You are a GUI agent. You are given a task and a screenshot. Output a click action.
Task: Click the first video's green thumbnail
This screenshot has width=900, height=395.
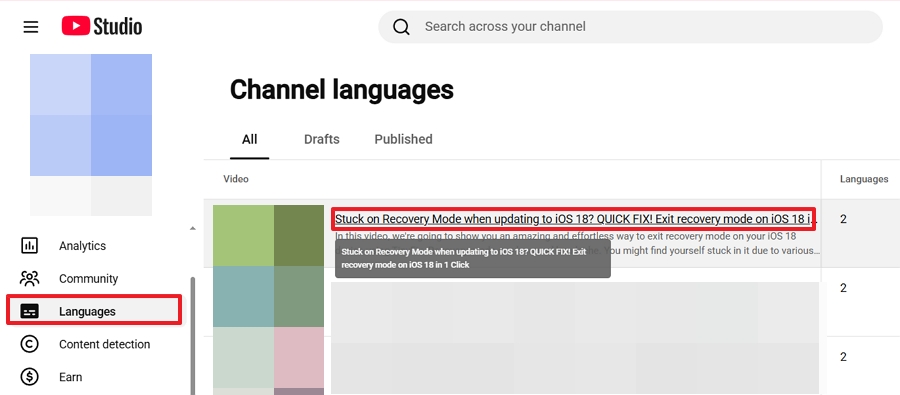pyautogui.click(x=269, y=235)
